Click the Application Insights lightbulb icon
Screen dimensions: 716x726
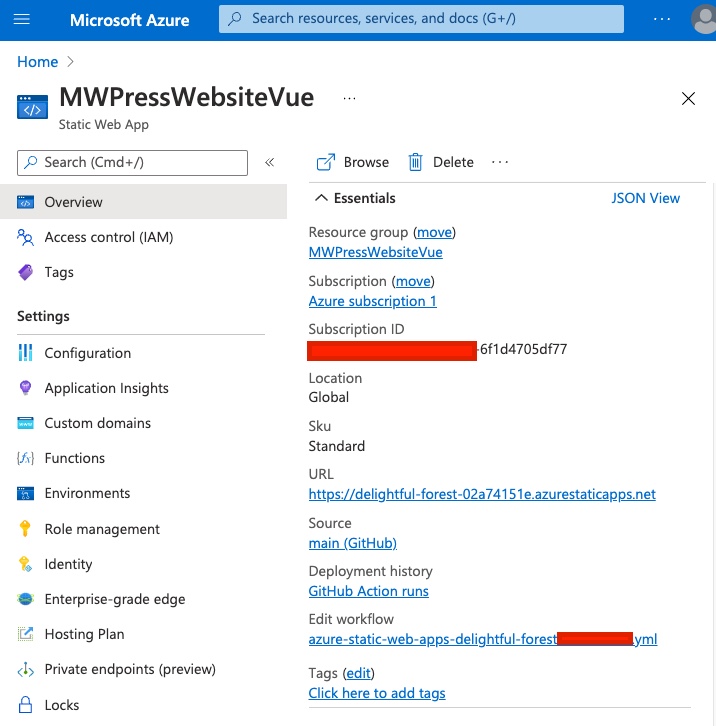[25, 388]
